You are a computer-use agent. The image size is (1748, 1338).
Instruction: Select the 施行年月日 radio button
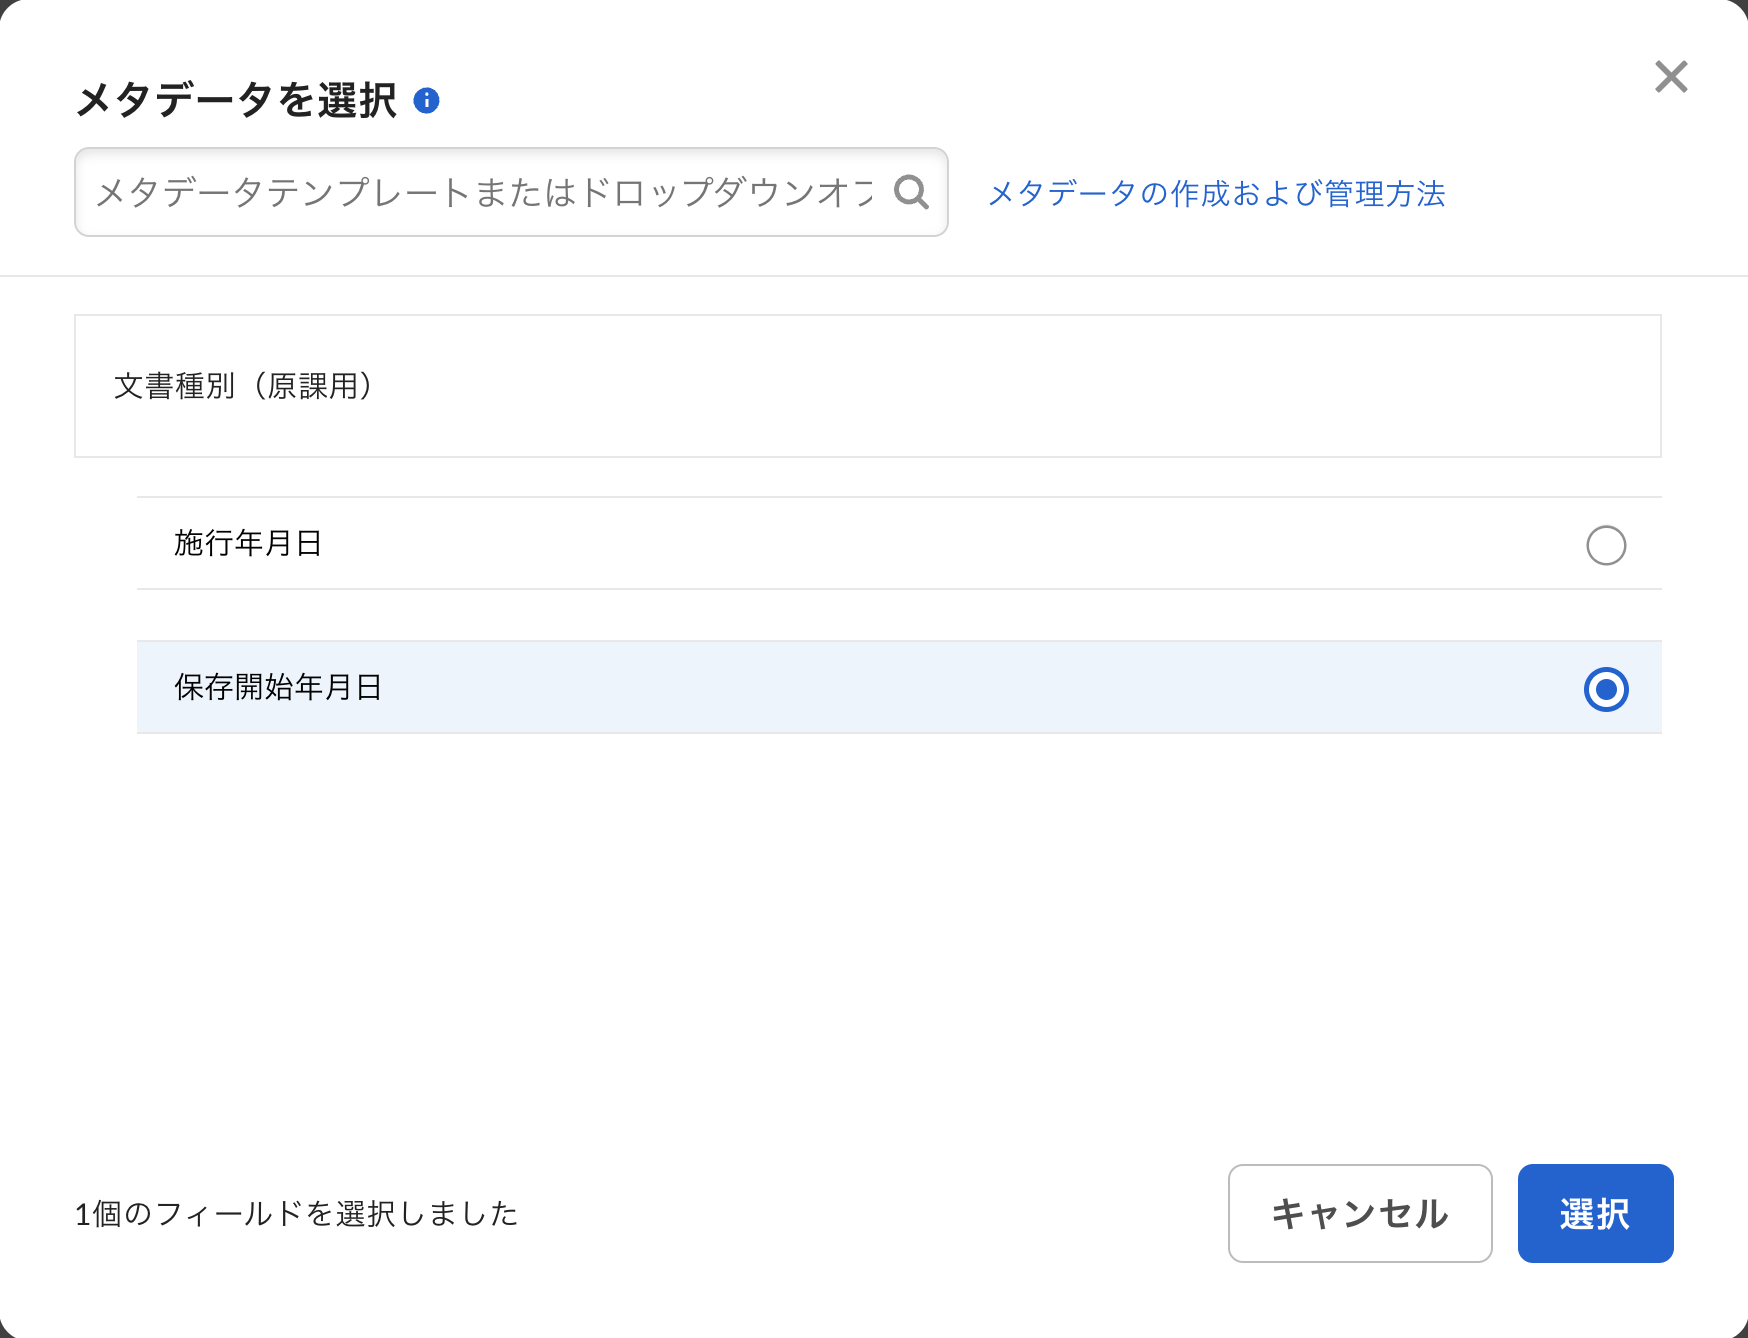pos(1606,545)
